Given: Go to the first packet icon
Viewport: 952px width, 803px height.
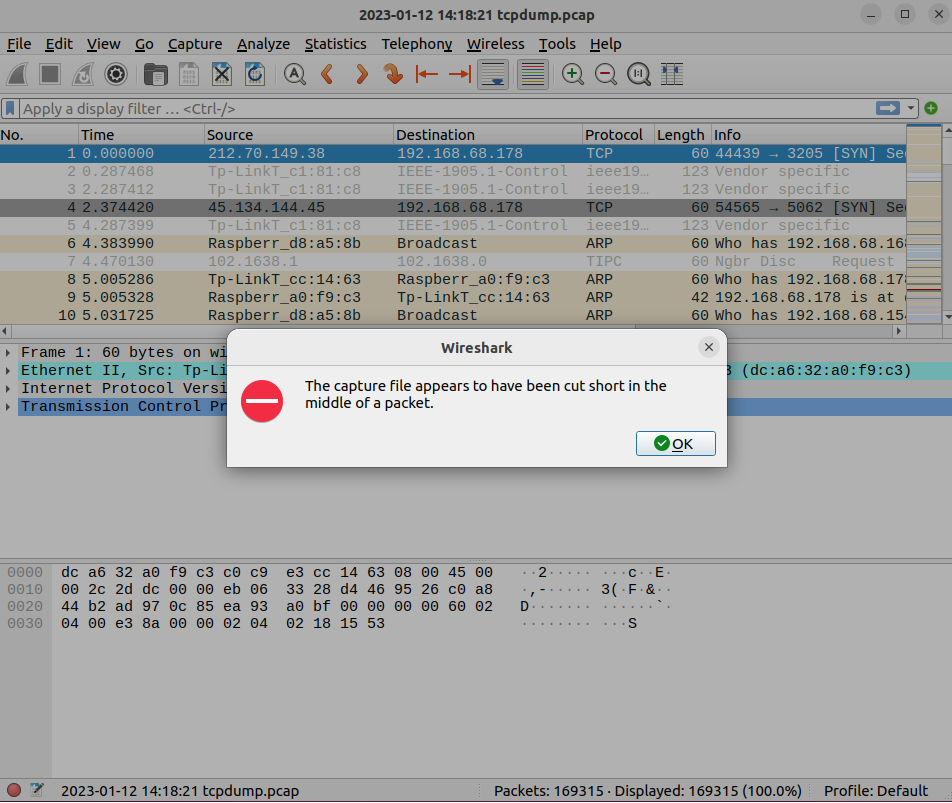Looking at the screenshot, I should coord(427,74).
